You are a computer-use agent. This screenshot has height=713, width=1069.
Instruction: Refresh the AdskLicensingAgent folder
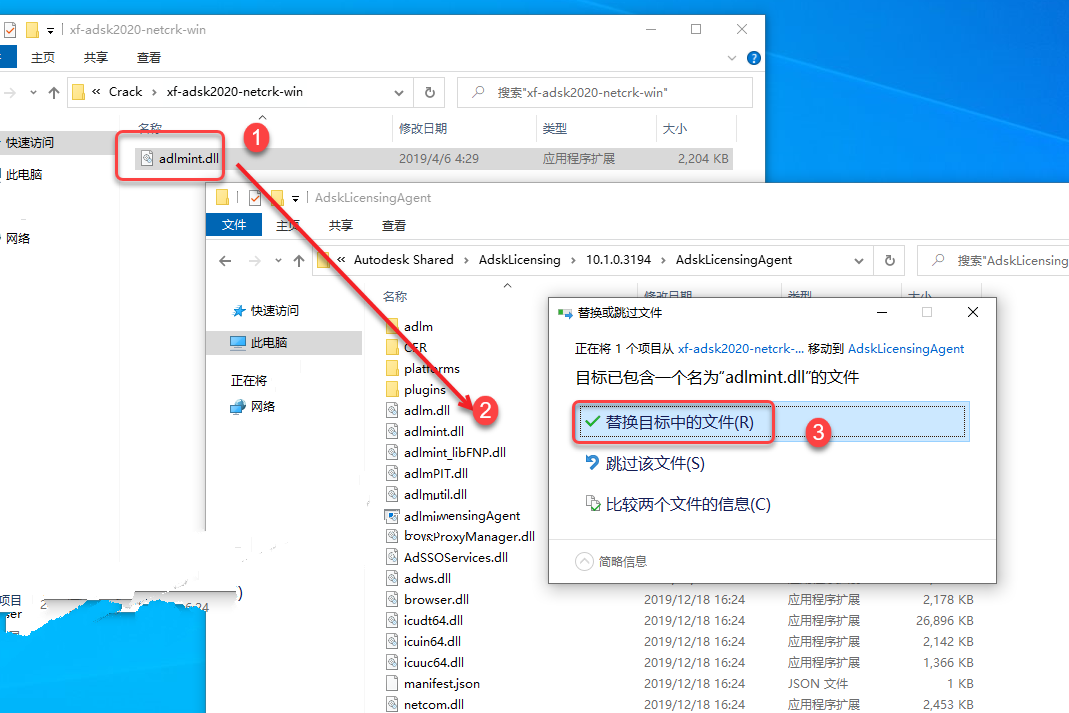890,260
